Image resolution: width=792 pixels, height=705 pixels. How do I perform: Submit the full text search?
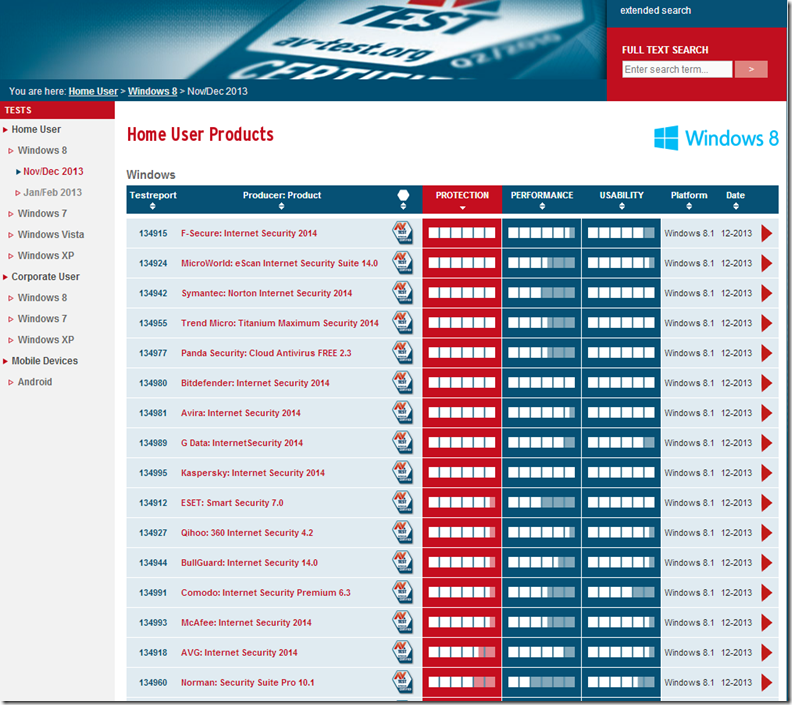751,69
